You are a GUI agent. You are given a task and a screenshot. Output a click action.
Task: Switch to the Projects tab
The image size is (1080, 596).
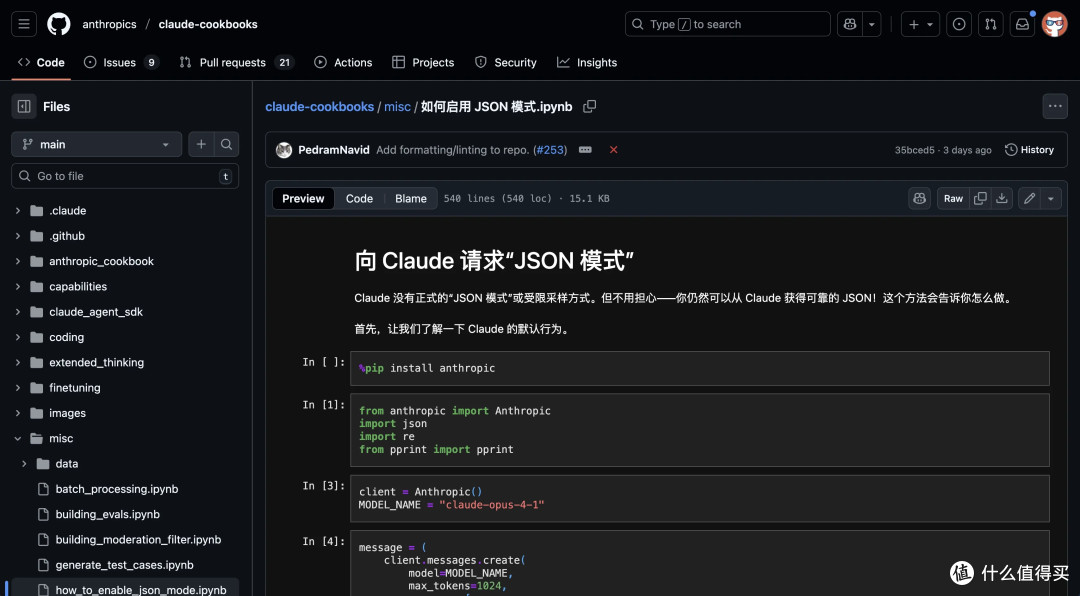pos(423,62)
